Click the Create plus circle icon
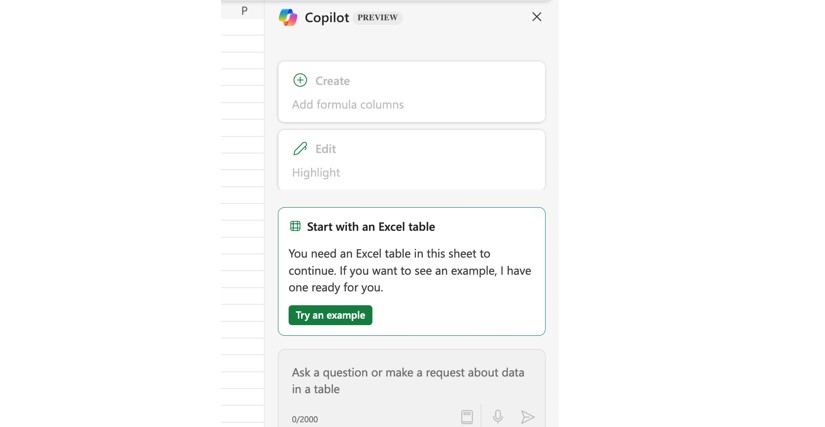Image resolution: width=825 pixels, height=427 pixels. (300, 80)
